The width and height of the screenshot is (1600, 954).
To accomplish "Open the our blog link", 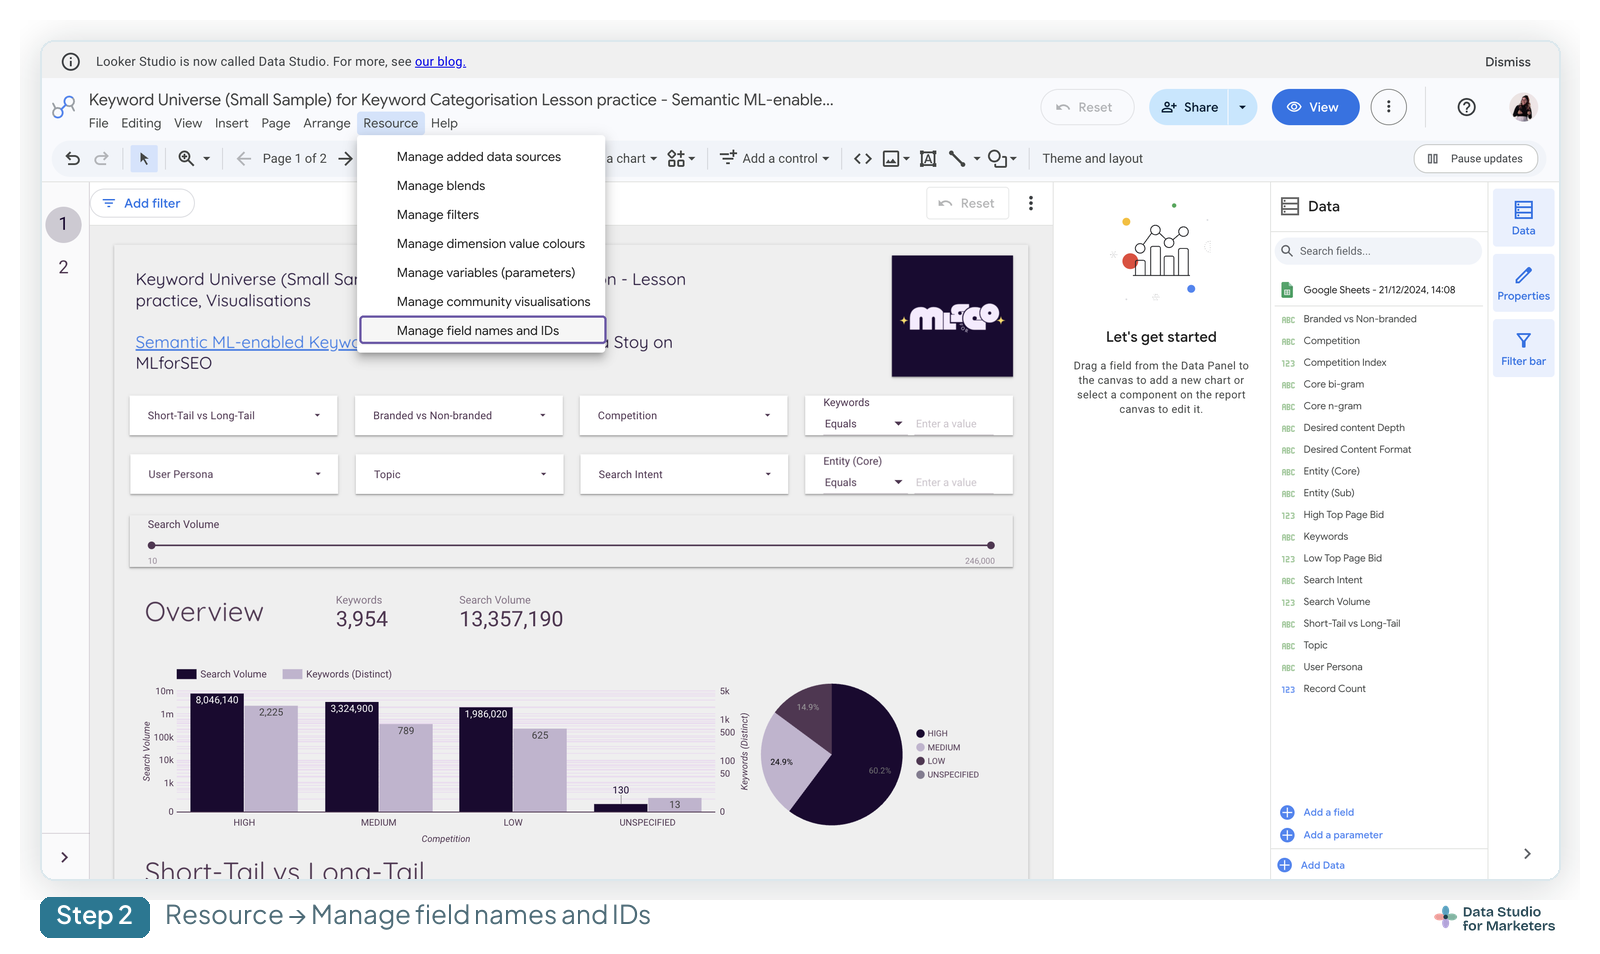I will pyautogui.click(x=440, y=62).
